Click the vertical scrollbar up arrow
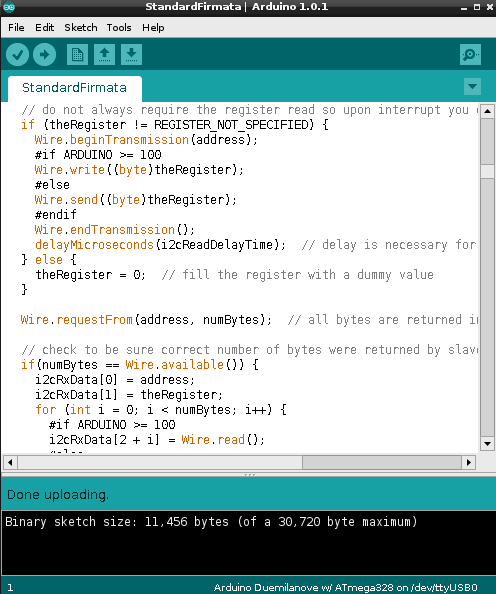 coord(487,111)
